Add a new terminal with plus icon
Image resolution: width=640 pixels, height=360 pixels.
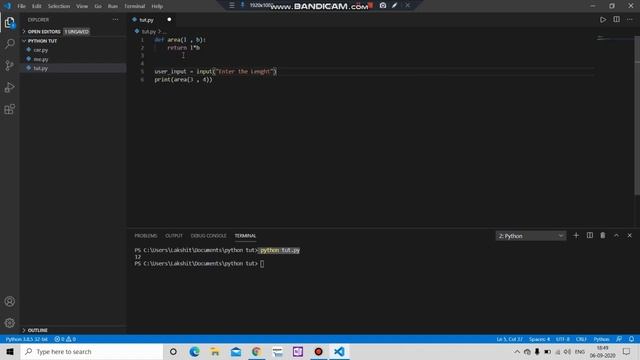pyautogui.click(x=576, y=236)
